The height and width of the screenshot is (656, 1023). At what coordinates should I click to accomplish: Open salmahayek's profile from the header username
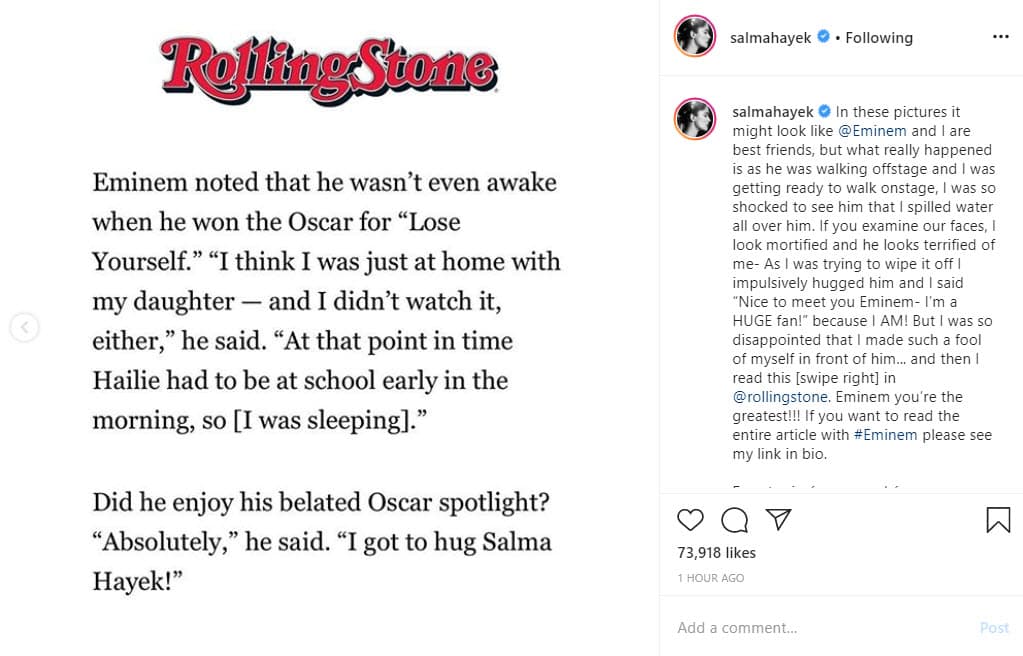click(x=772, y=37)
